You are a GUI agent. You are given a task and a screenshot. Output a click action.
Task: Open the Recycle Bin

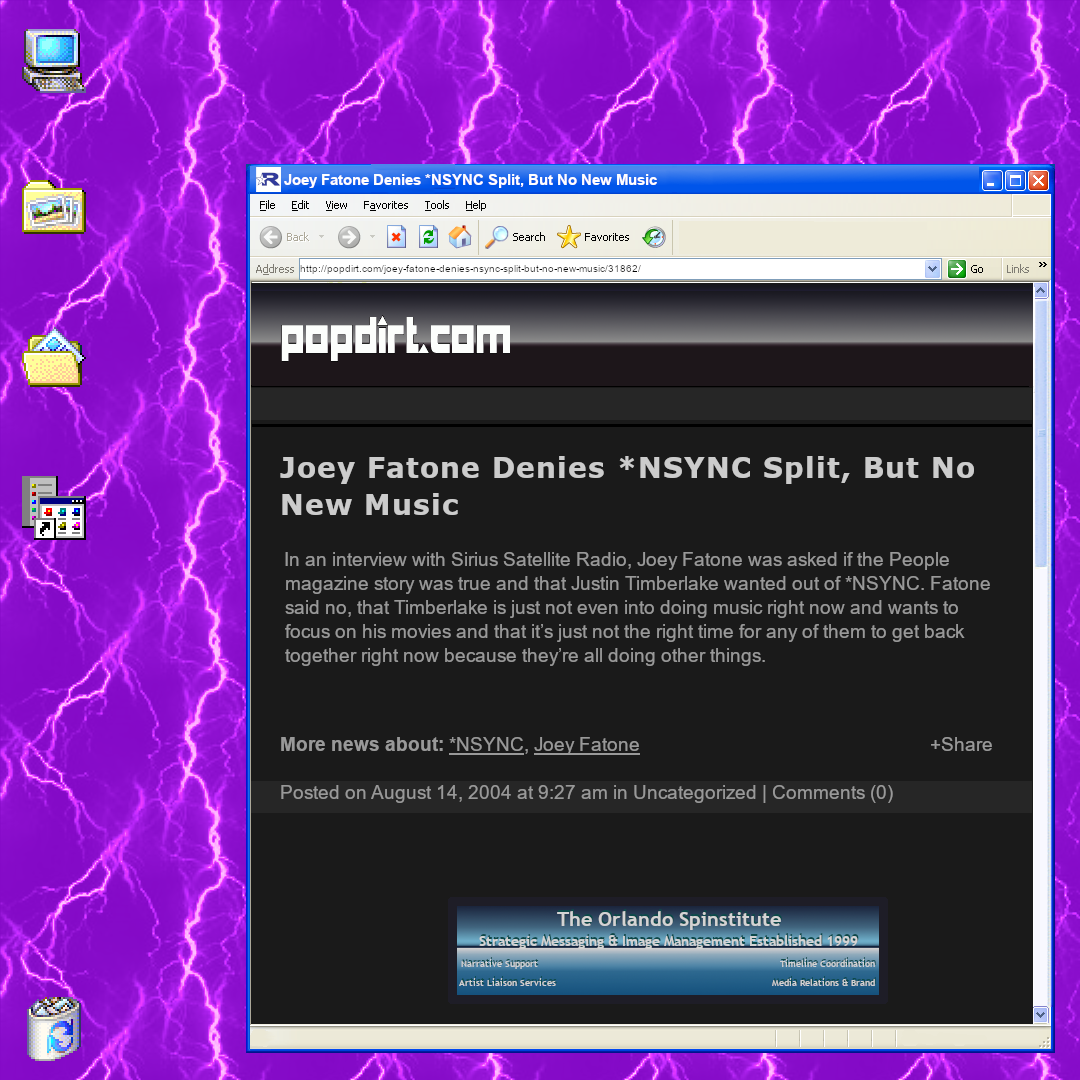(54, 1029)
